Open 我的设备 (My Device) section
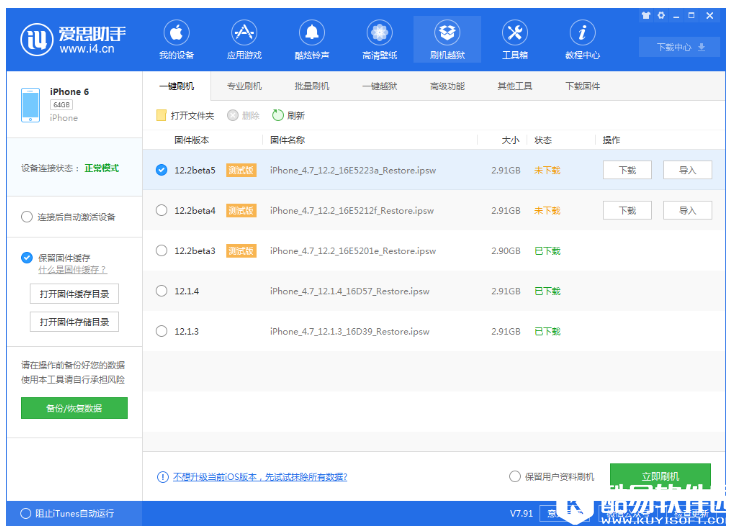 click(176, 39)
